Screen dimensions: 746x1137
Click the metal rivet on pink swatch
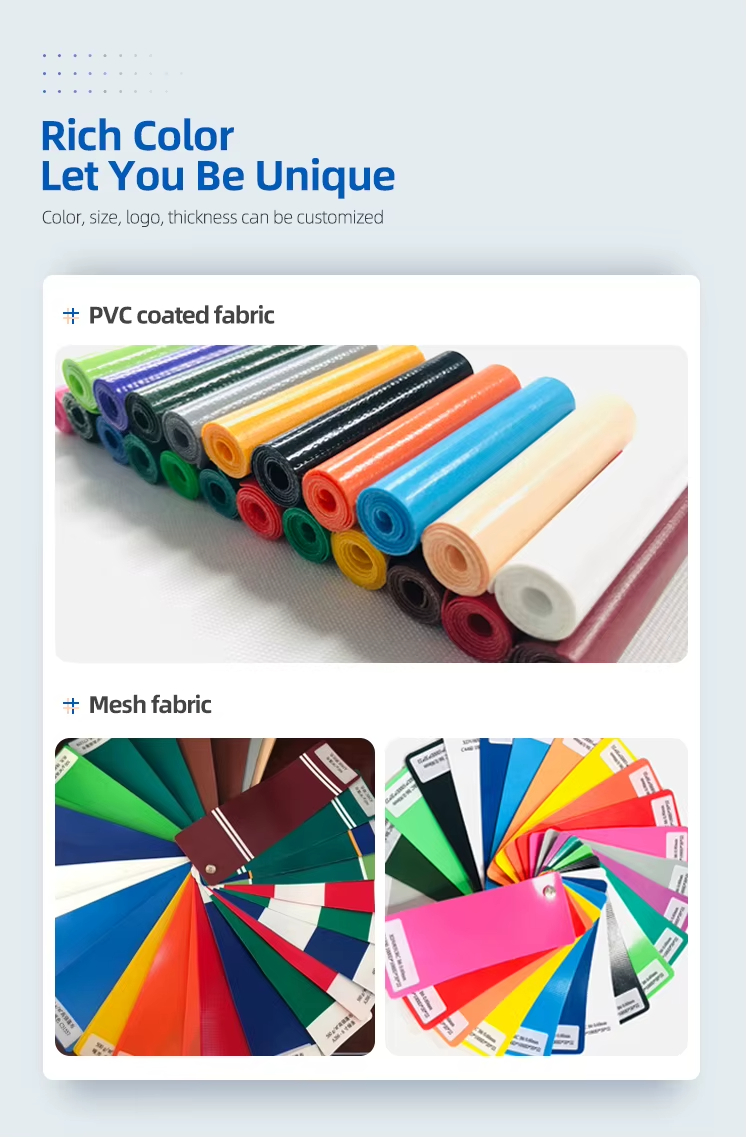point(550,891)
